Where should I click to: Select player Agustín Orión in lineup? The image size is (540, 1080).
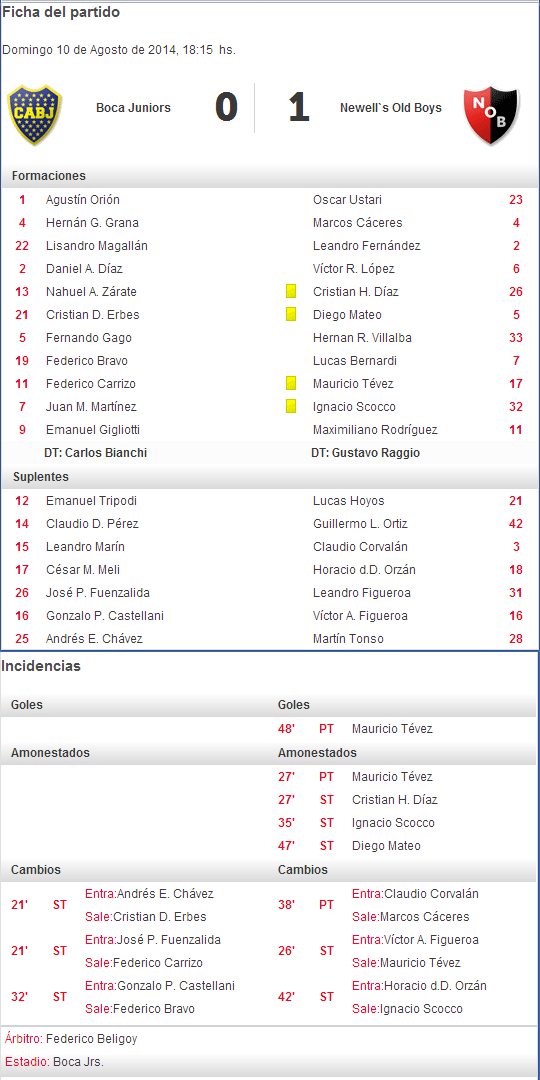coord(83,200)
